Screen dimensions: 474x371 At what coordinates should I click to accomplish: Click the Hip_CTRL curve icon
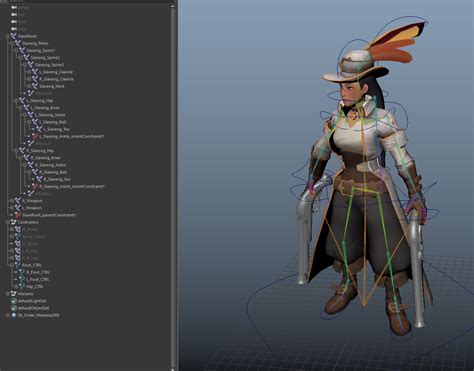click(x=22, y=286)
